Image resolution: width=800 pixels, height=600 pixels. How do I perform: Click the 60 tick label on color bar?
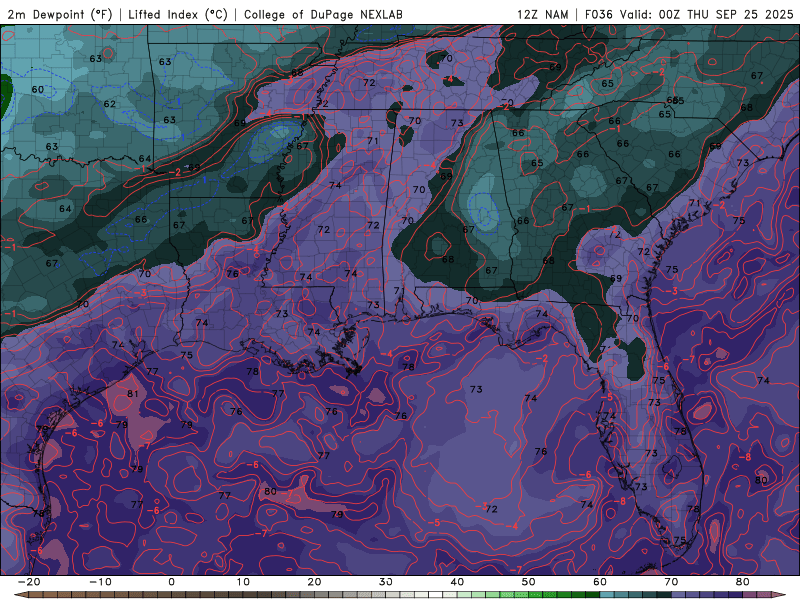click(x=600, y=582)
